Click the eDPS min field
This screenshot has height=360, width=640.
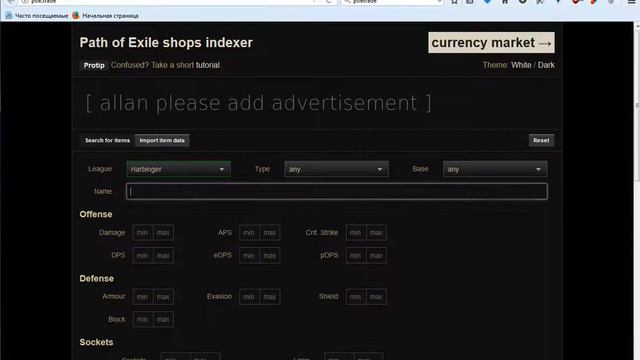(249, 256)
